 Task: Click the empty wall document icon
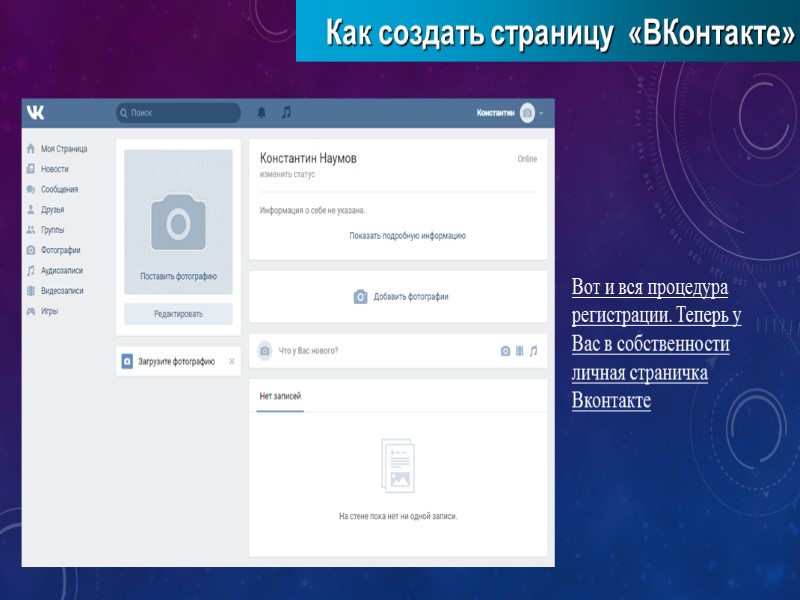(x=398, y=466)
